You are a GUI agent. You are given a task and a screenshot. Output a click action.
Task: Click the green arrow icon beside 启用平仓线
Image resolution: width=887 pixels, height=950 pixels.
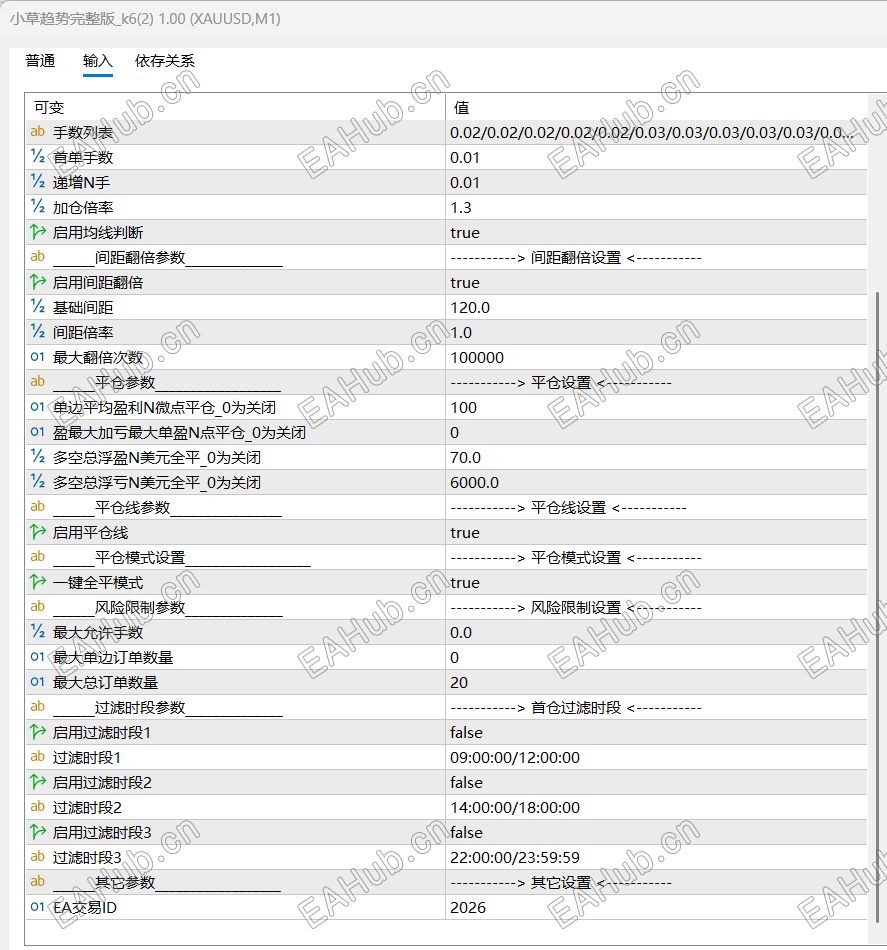38,532
